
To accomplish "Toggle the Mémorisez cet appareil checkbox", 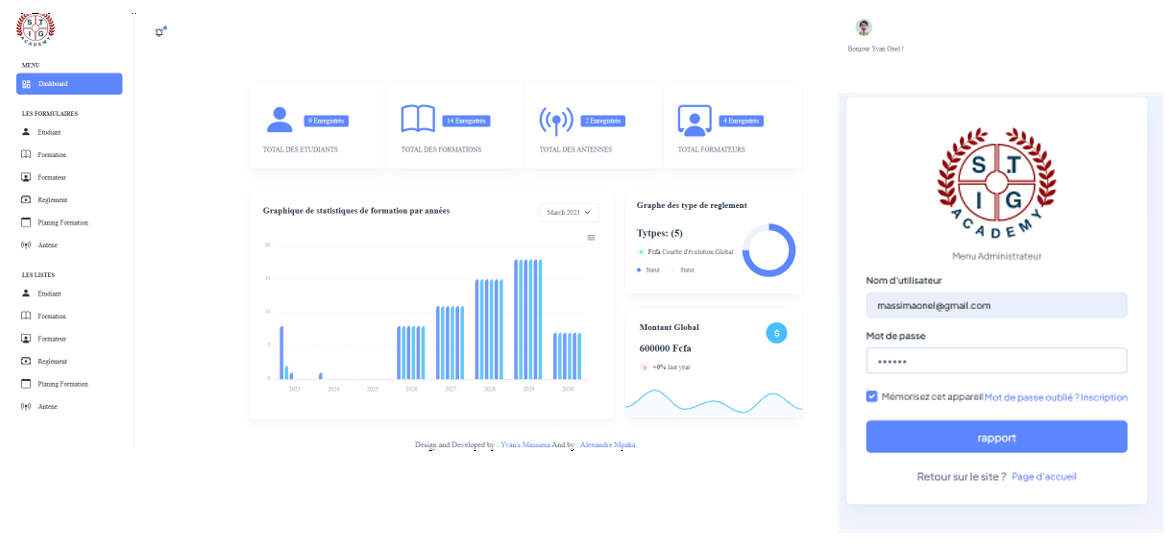I will point(872,397).
